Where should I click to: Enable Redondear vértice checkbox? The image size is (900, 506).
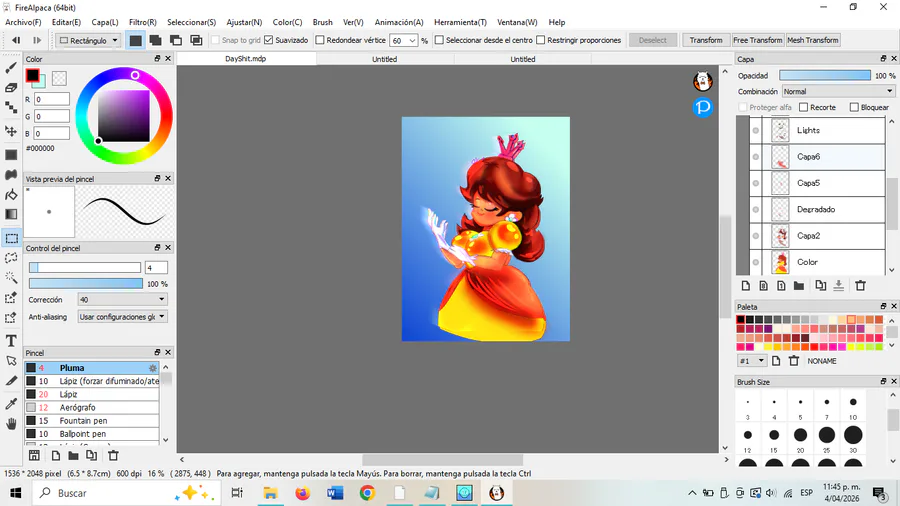click(320, 40)
